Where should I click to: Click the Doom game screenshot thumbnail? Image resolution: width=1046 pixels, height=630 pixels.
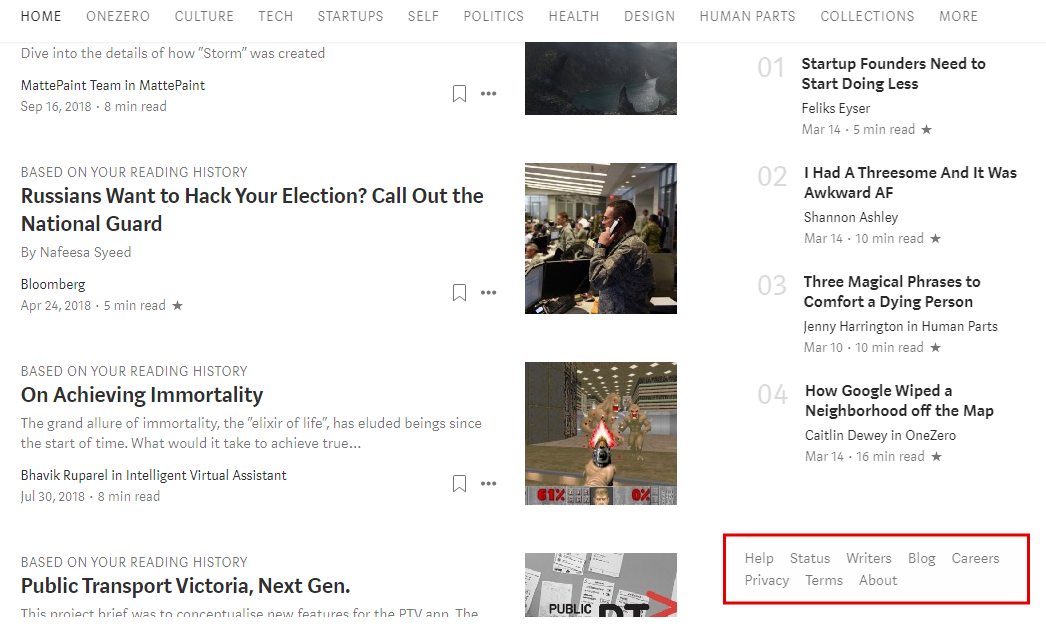[600, 433]
